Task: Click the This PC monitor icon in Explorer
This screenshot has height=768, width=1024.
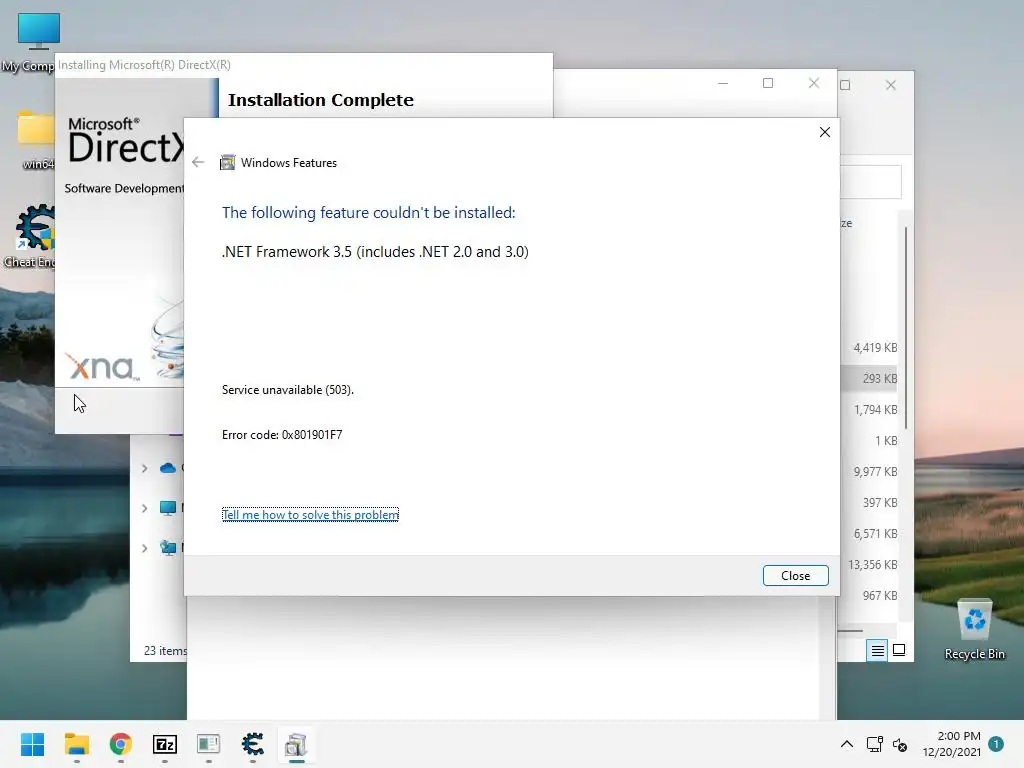Action: click(168, 508)
